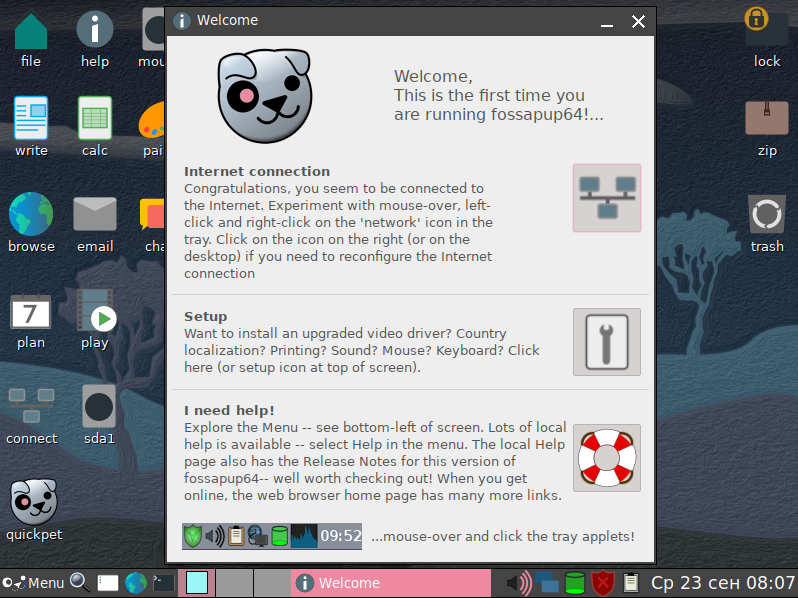This screenshot has height=598, width=798.
Task: Click the tray applets preview image
Action: [x=272, y=536]
